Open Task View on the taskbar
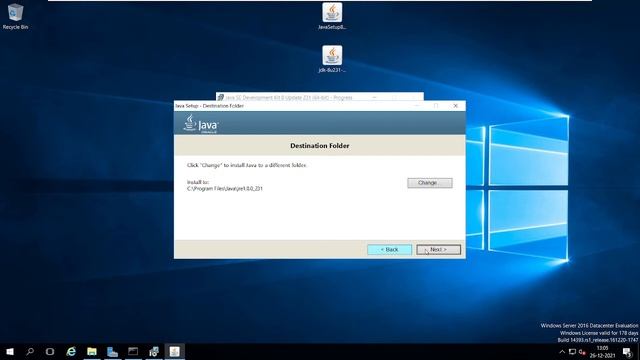This screenshot has width=640, height=360. pos(50,351)
